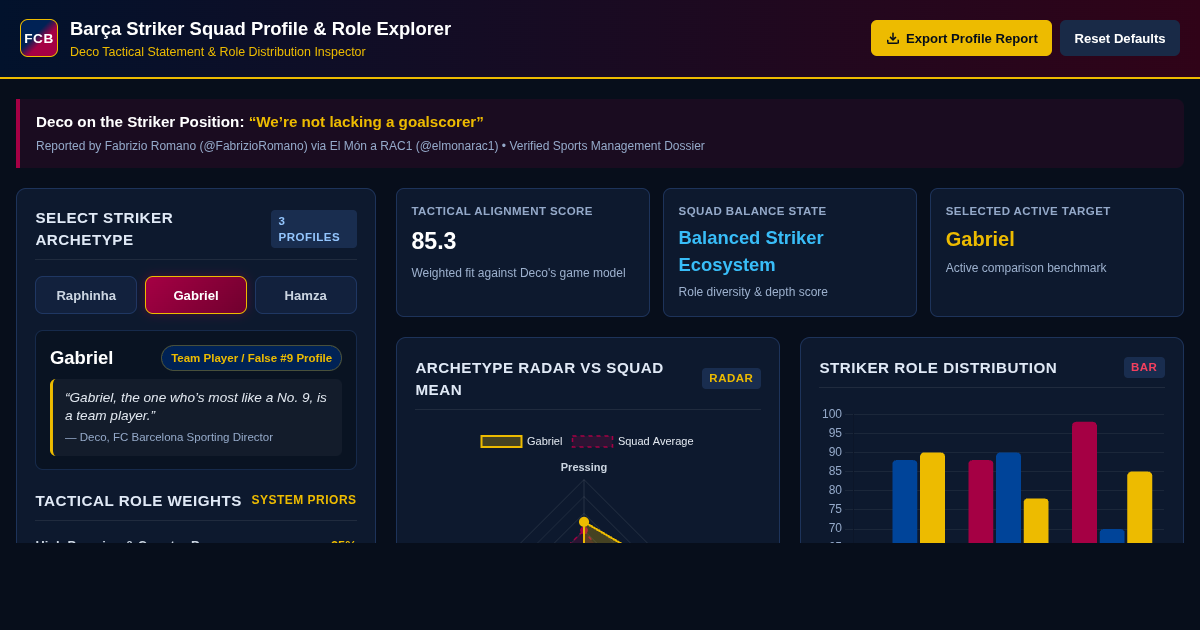Click the Selected Active Target Gabriel value
The height and width of the screenshot is (630, 1200).
pyautogui.click(x=980, y=239)
